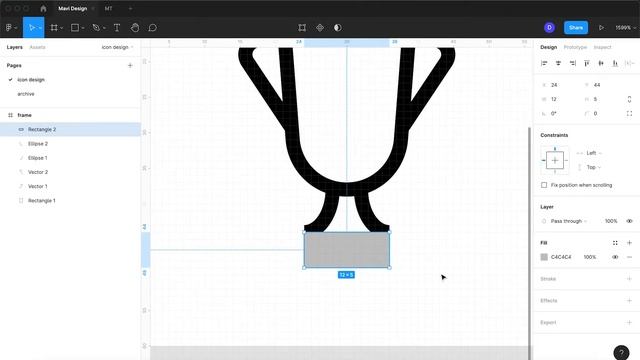This screenshot has width=640, height=360.
Task: Select the Frame tool
Action: click(x=53, y=28)
